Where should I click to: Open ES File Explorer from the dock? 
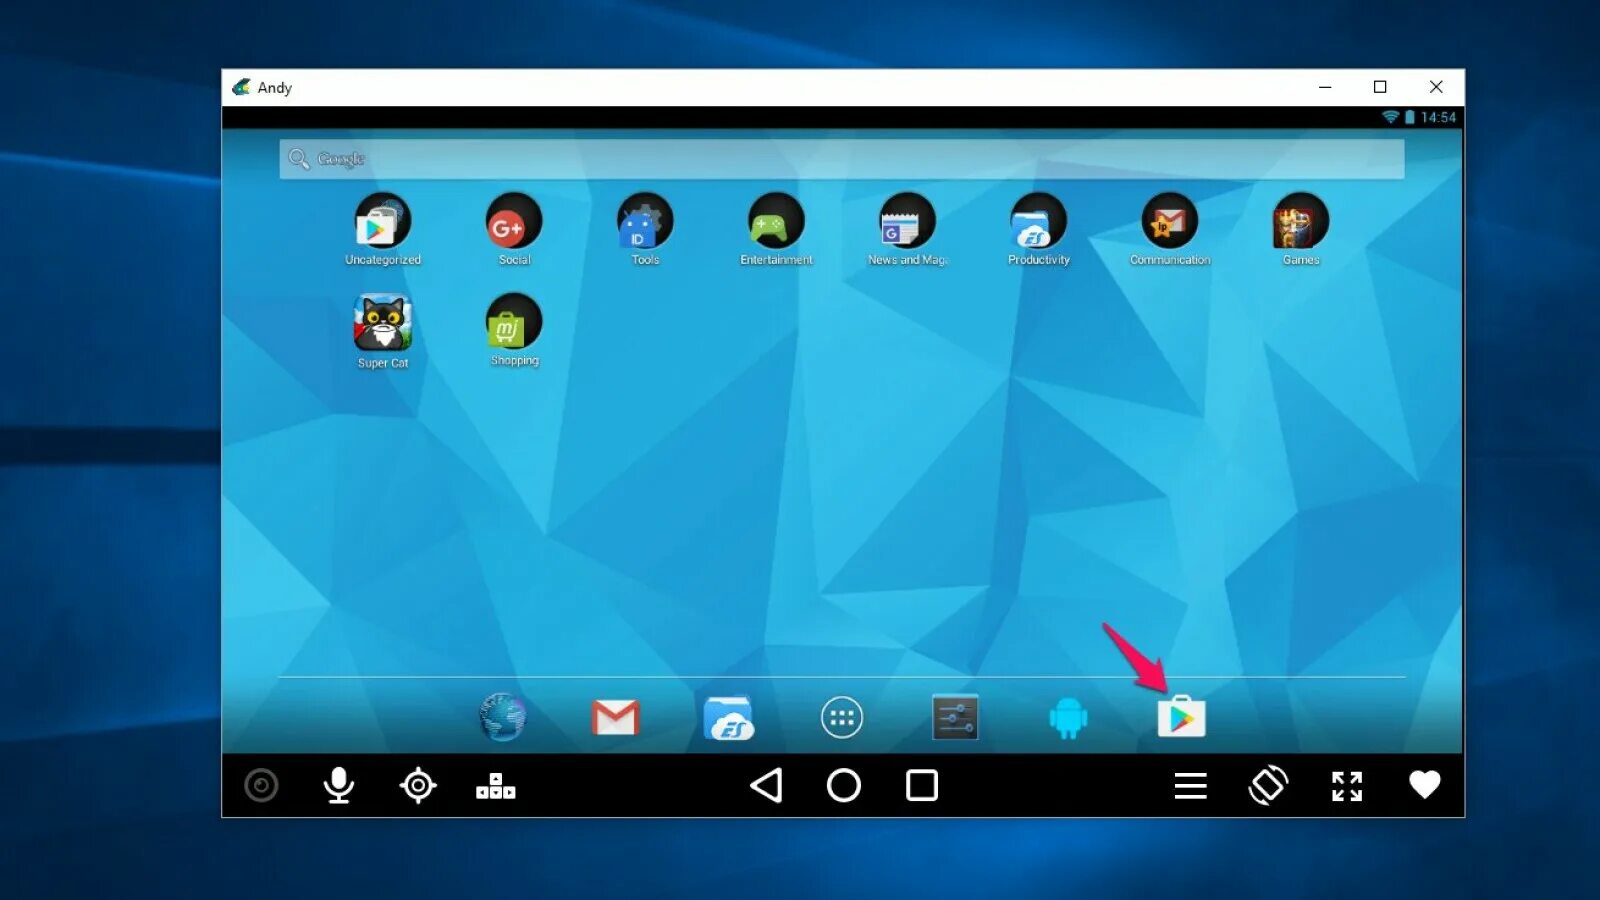[729, 718]
